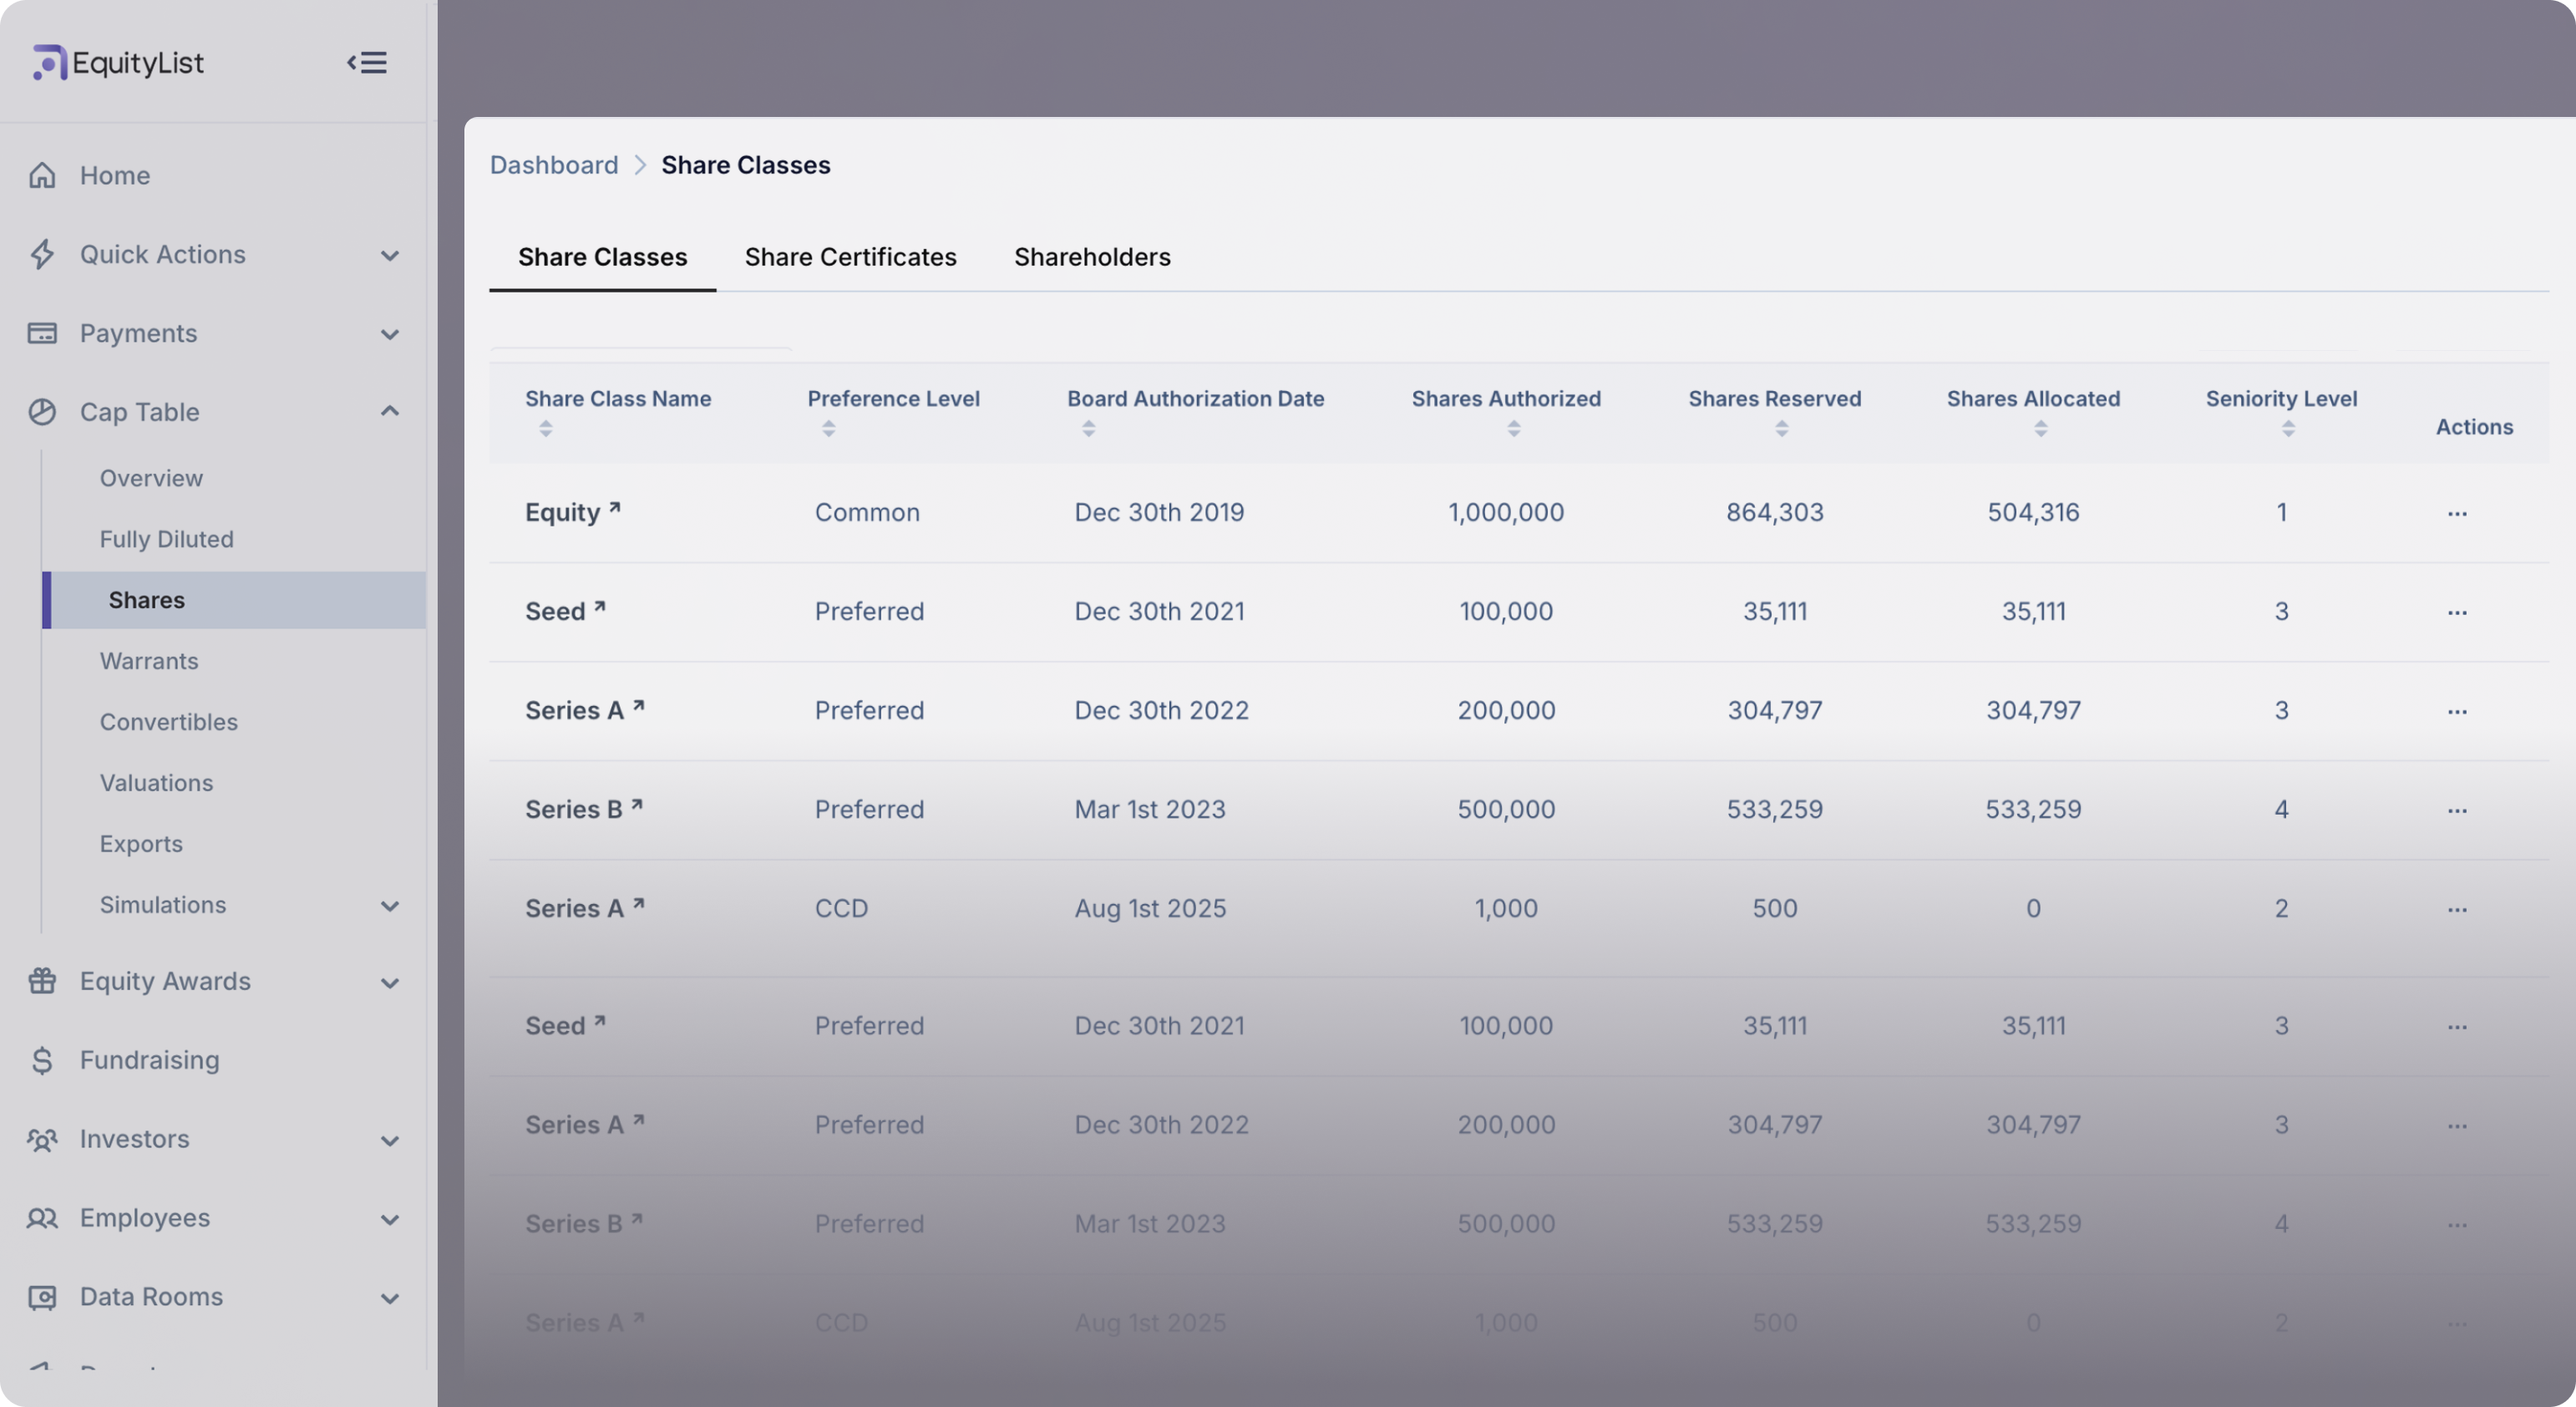
Task: Click the EquityList logo icon
Action: click(49, 63)
